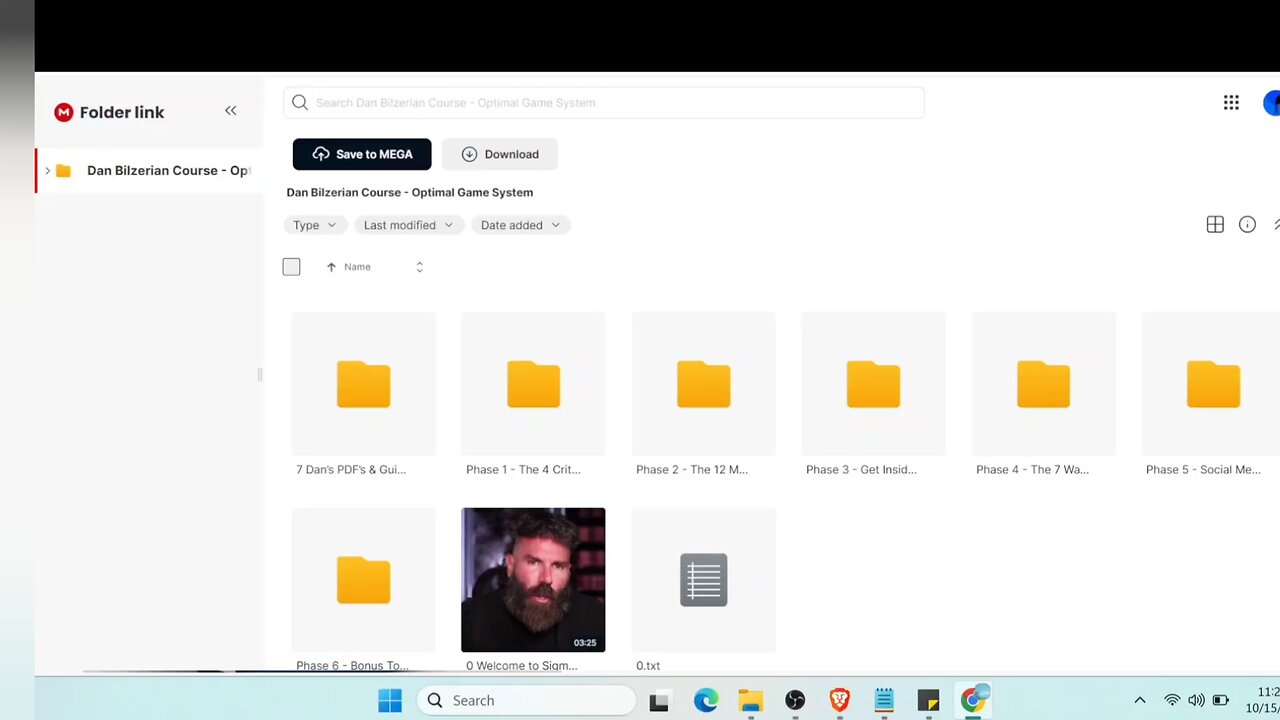Launch Brave browser from the taskbar

840,700
